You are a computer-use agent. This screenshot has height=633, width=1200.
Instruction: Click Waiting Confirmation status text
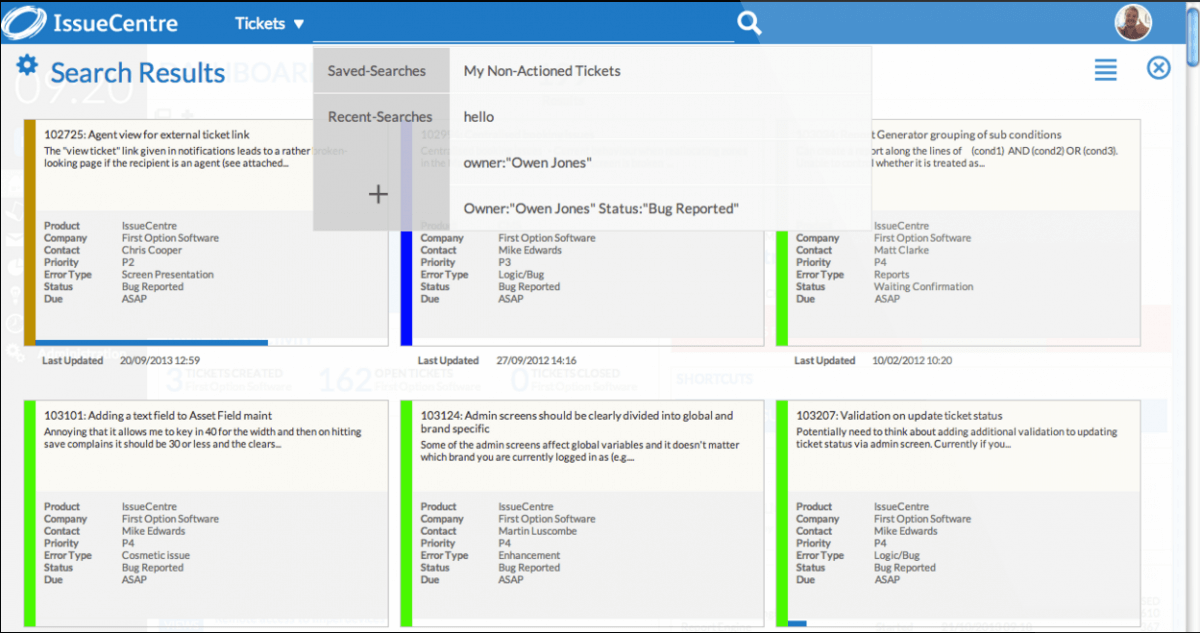click(x=923, y=286)
